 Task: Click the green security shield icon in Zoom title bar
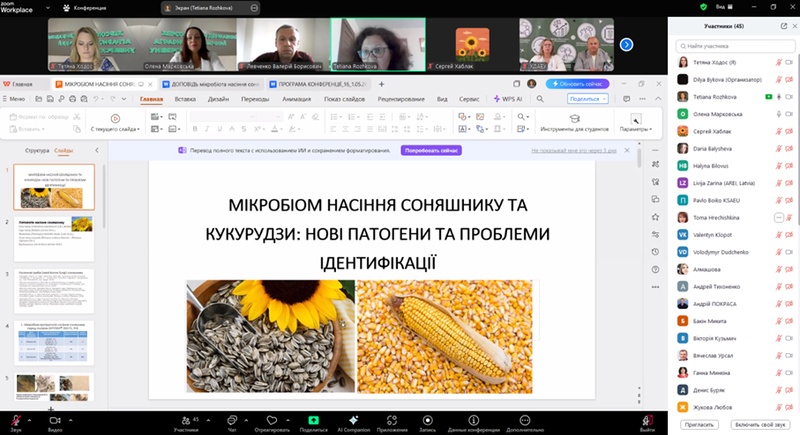tap(704, 7)
